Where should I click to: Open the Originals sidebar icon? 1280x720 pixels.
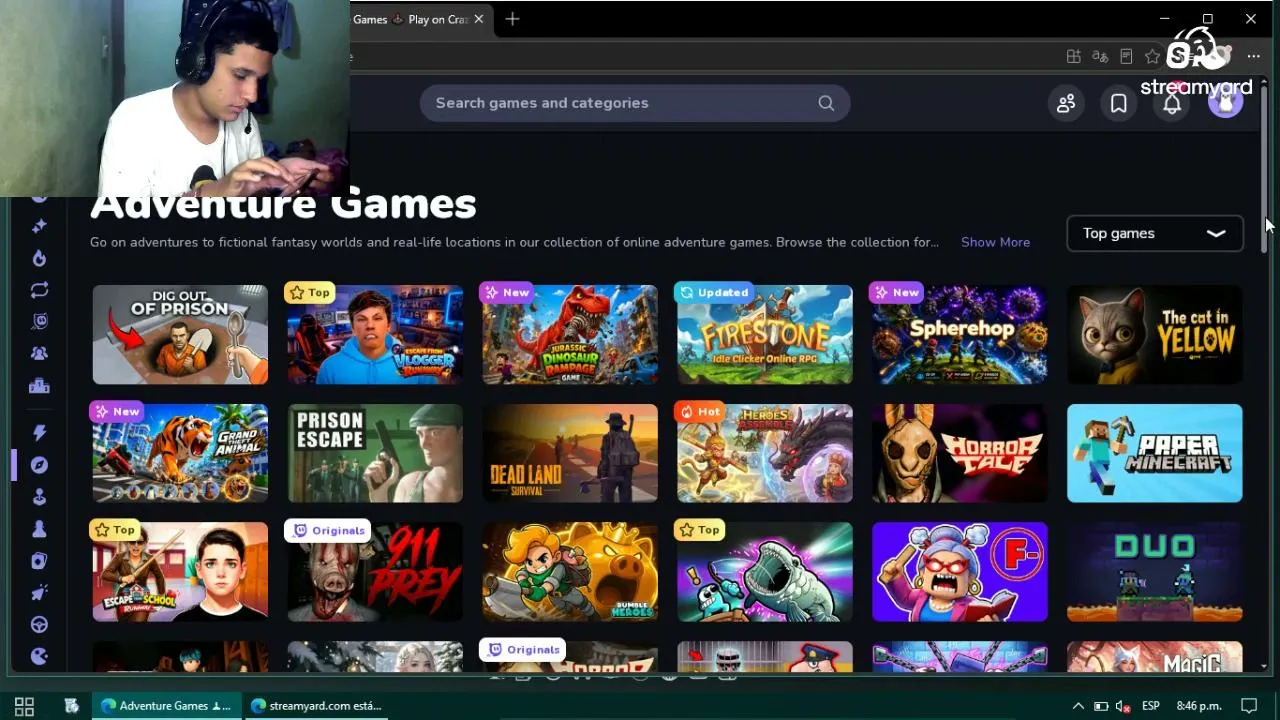click(x=39, y=321)
